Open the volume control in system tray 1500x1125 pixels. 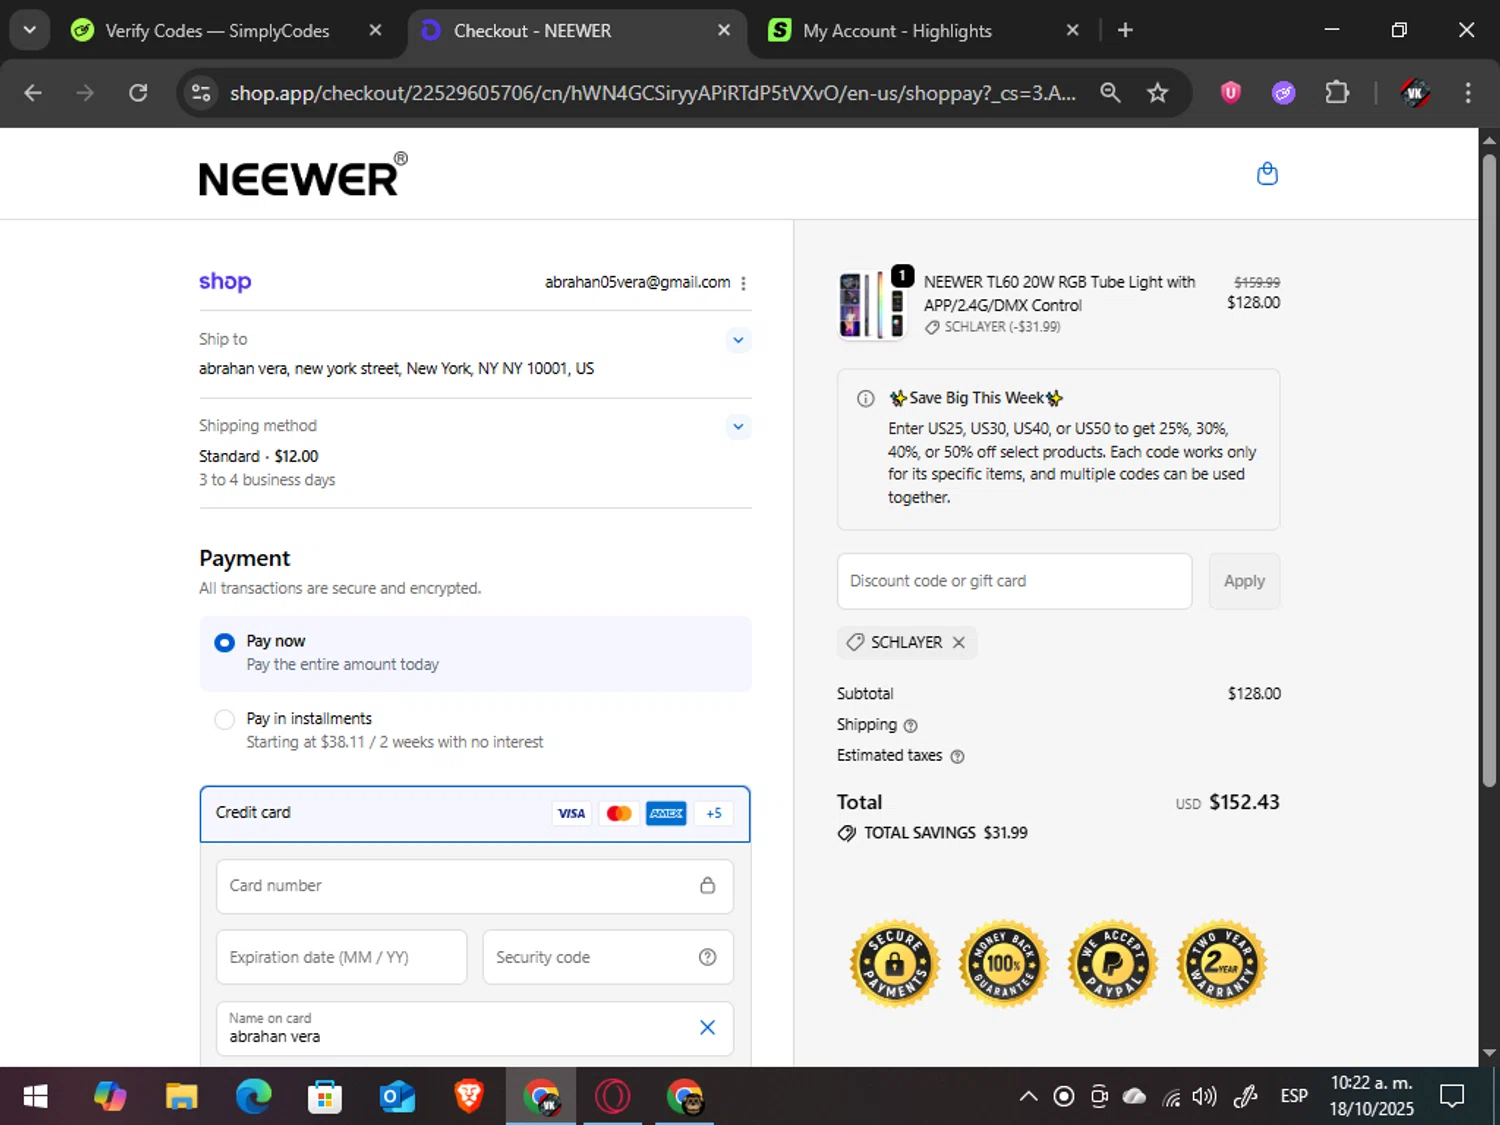point(1205,1097)
